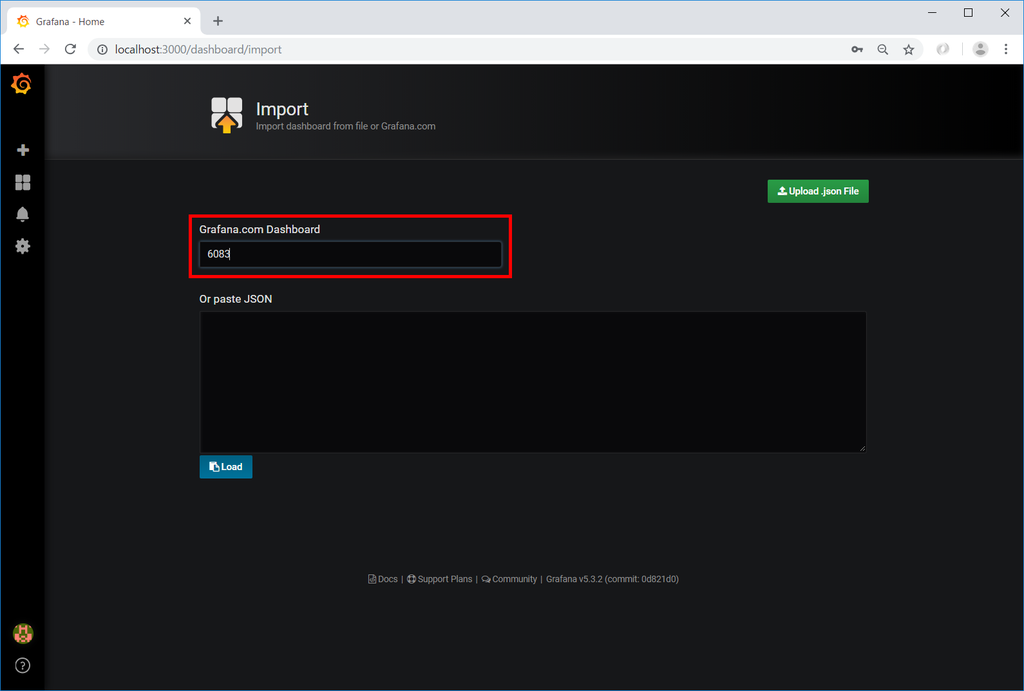The height and width of the screenshot is (691, 1024).
Task: Click the Grafana v5.3.2 version text
Action: [x=612, y=579]
